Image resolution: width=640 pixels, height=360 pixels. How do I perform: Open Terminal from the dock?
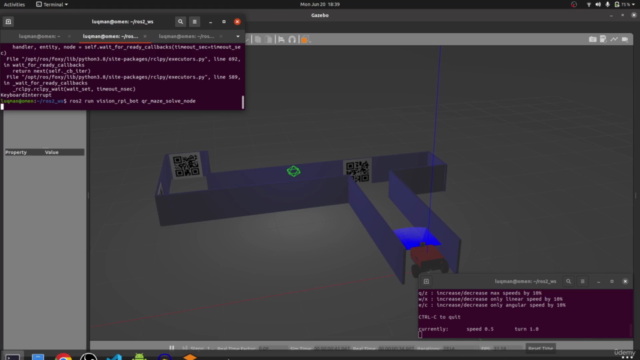(x=12, y=357)
